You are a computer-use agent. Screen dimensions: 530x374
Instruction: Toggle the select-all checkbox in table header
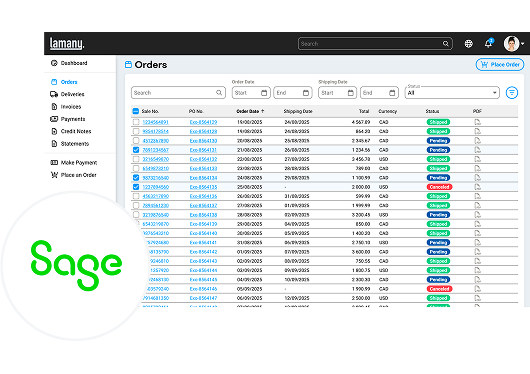click(136, 111)
